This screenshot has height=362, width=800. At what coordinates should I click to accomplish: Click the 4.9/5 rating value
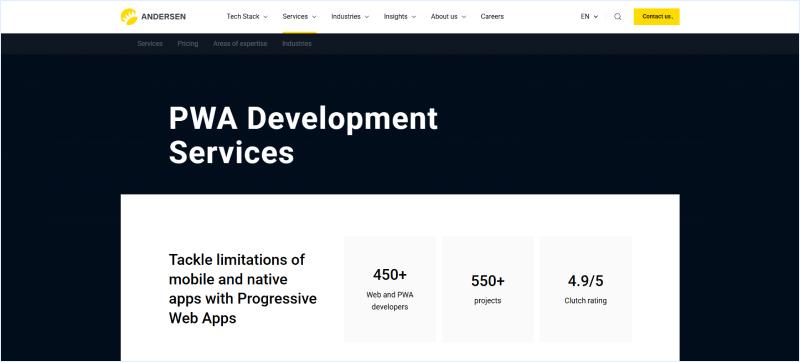pyautogui.click(x=586, y=281)
